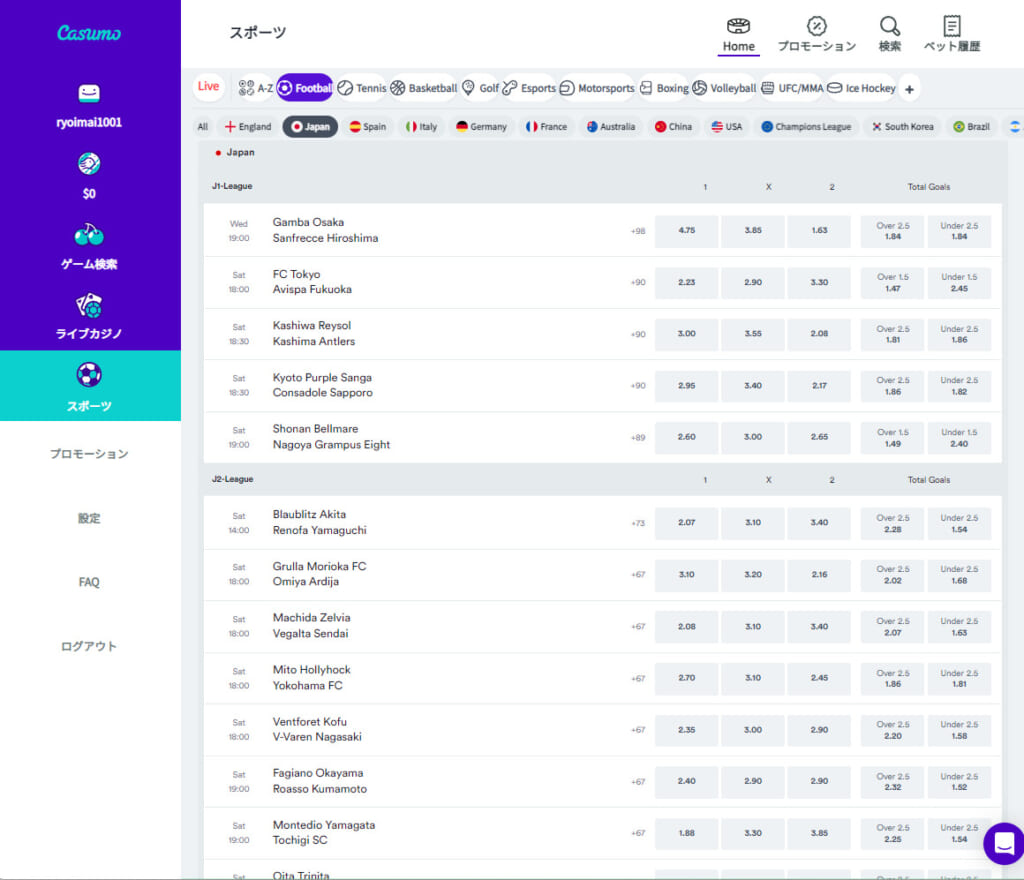The height and width of the screenshot is (880, 1024).
Task: Open ライブカジノ live casino in the sidebar
Action: click(89, 317)
